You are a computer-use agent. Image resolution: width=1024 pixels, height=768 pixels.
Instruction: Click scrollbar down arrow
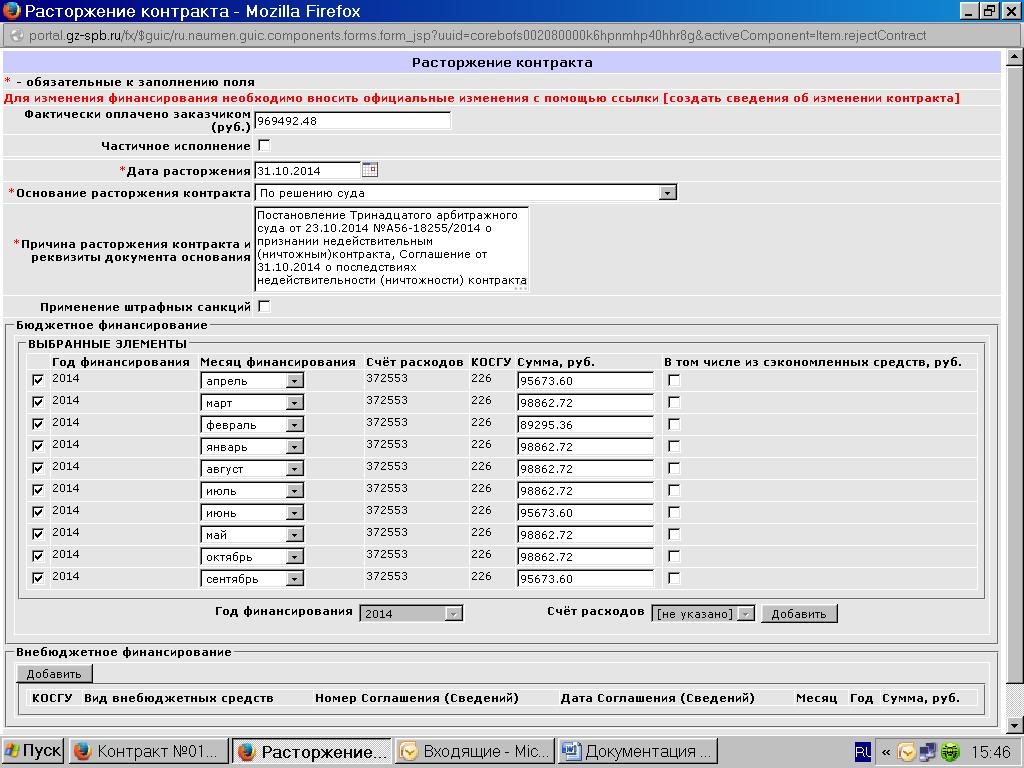[x=1014, y=725]
